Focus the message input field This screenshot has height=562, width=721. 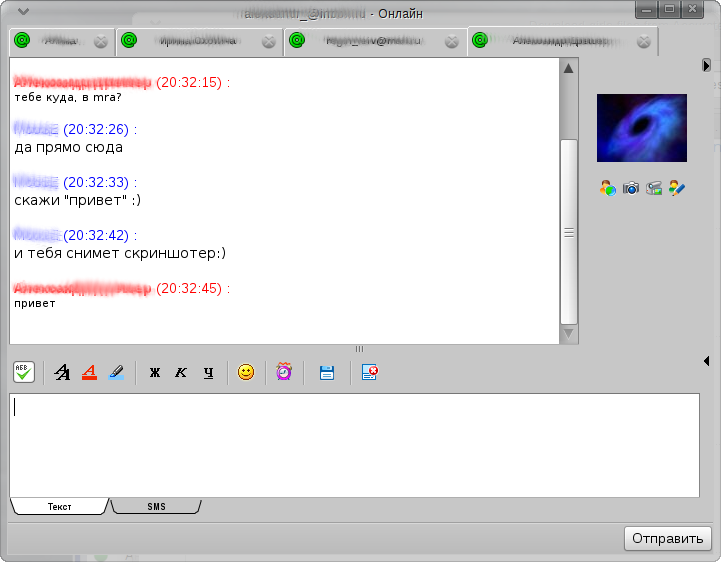(355, 445)
